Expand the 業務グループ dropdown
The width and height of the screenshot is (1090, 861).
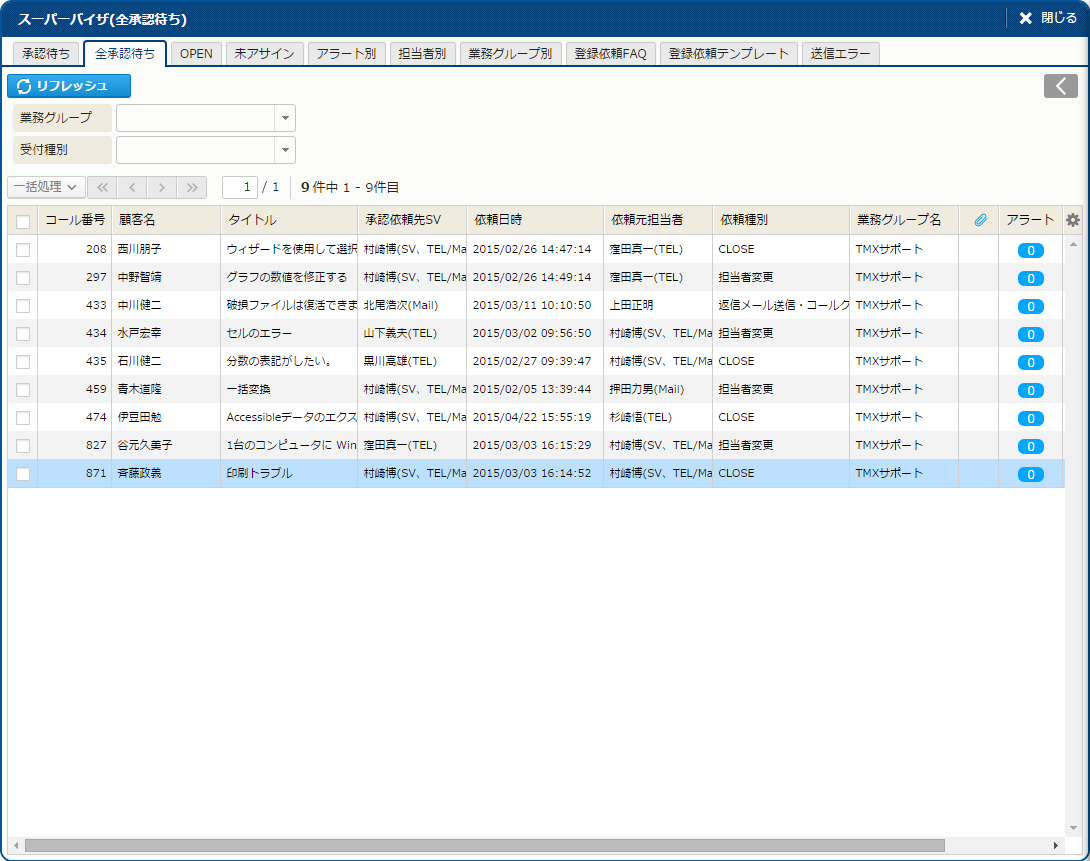pyautogui.click(x=285, y=118)
